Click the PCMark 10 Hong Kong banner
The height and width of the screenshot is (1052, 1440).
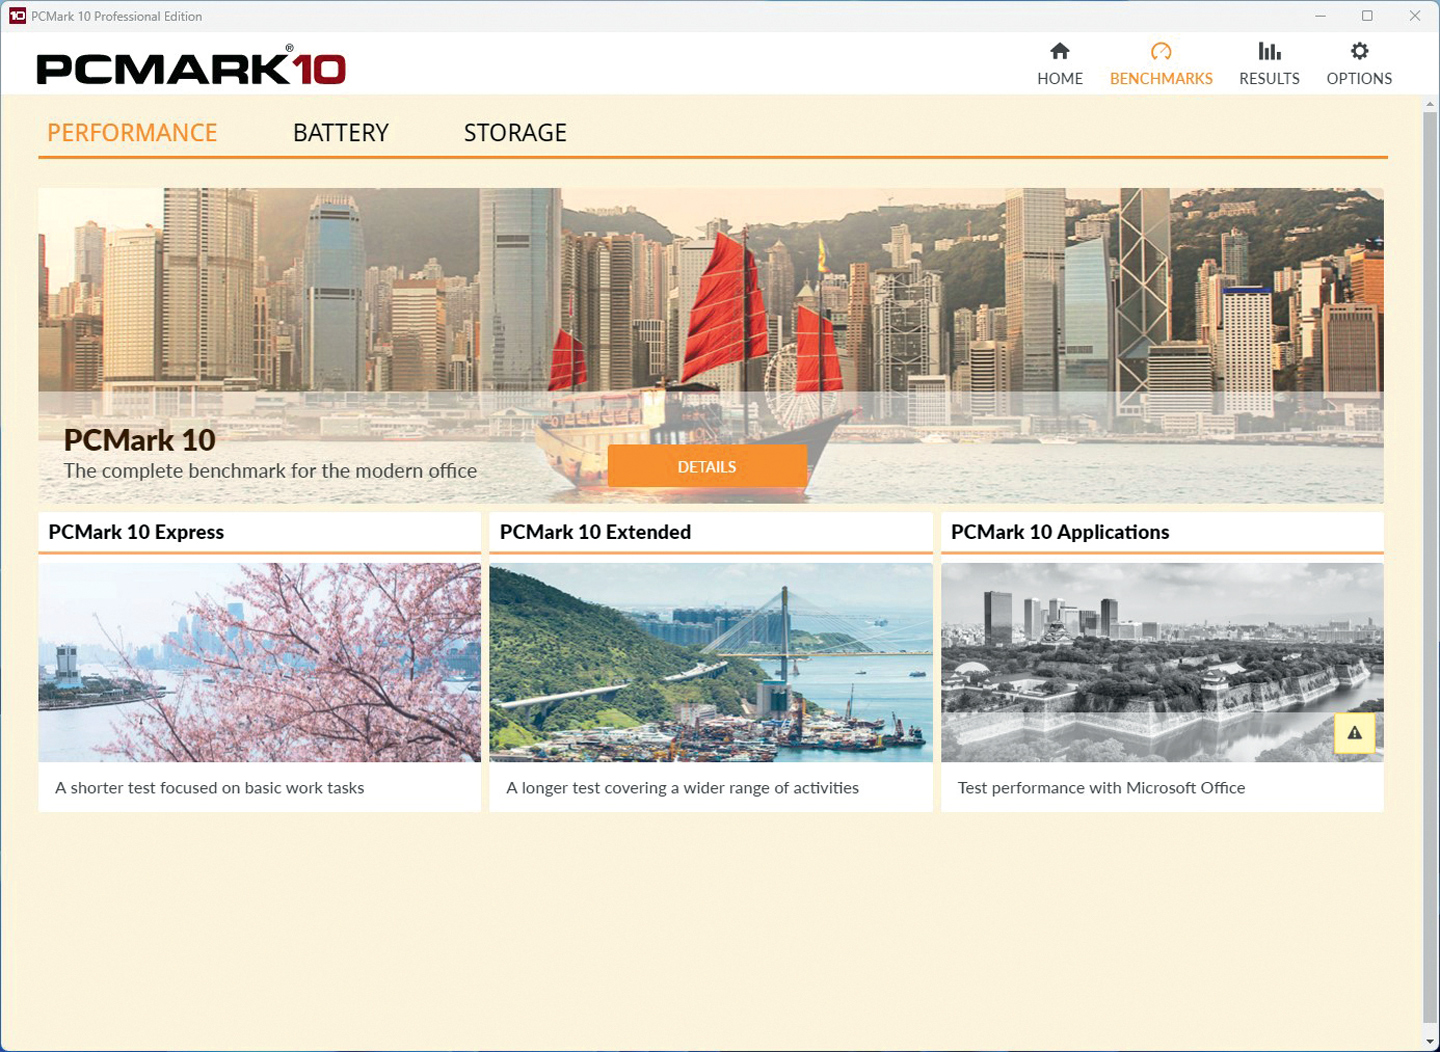pyautogui.click(x=711, y=300)
